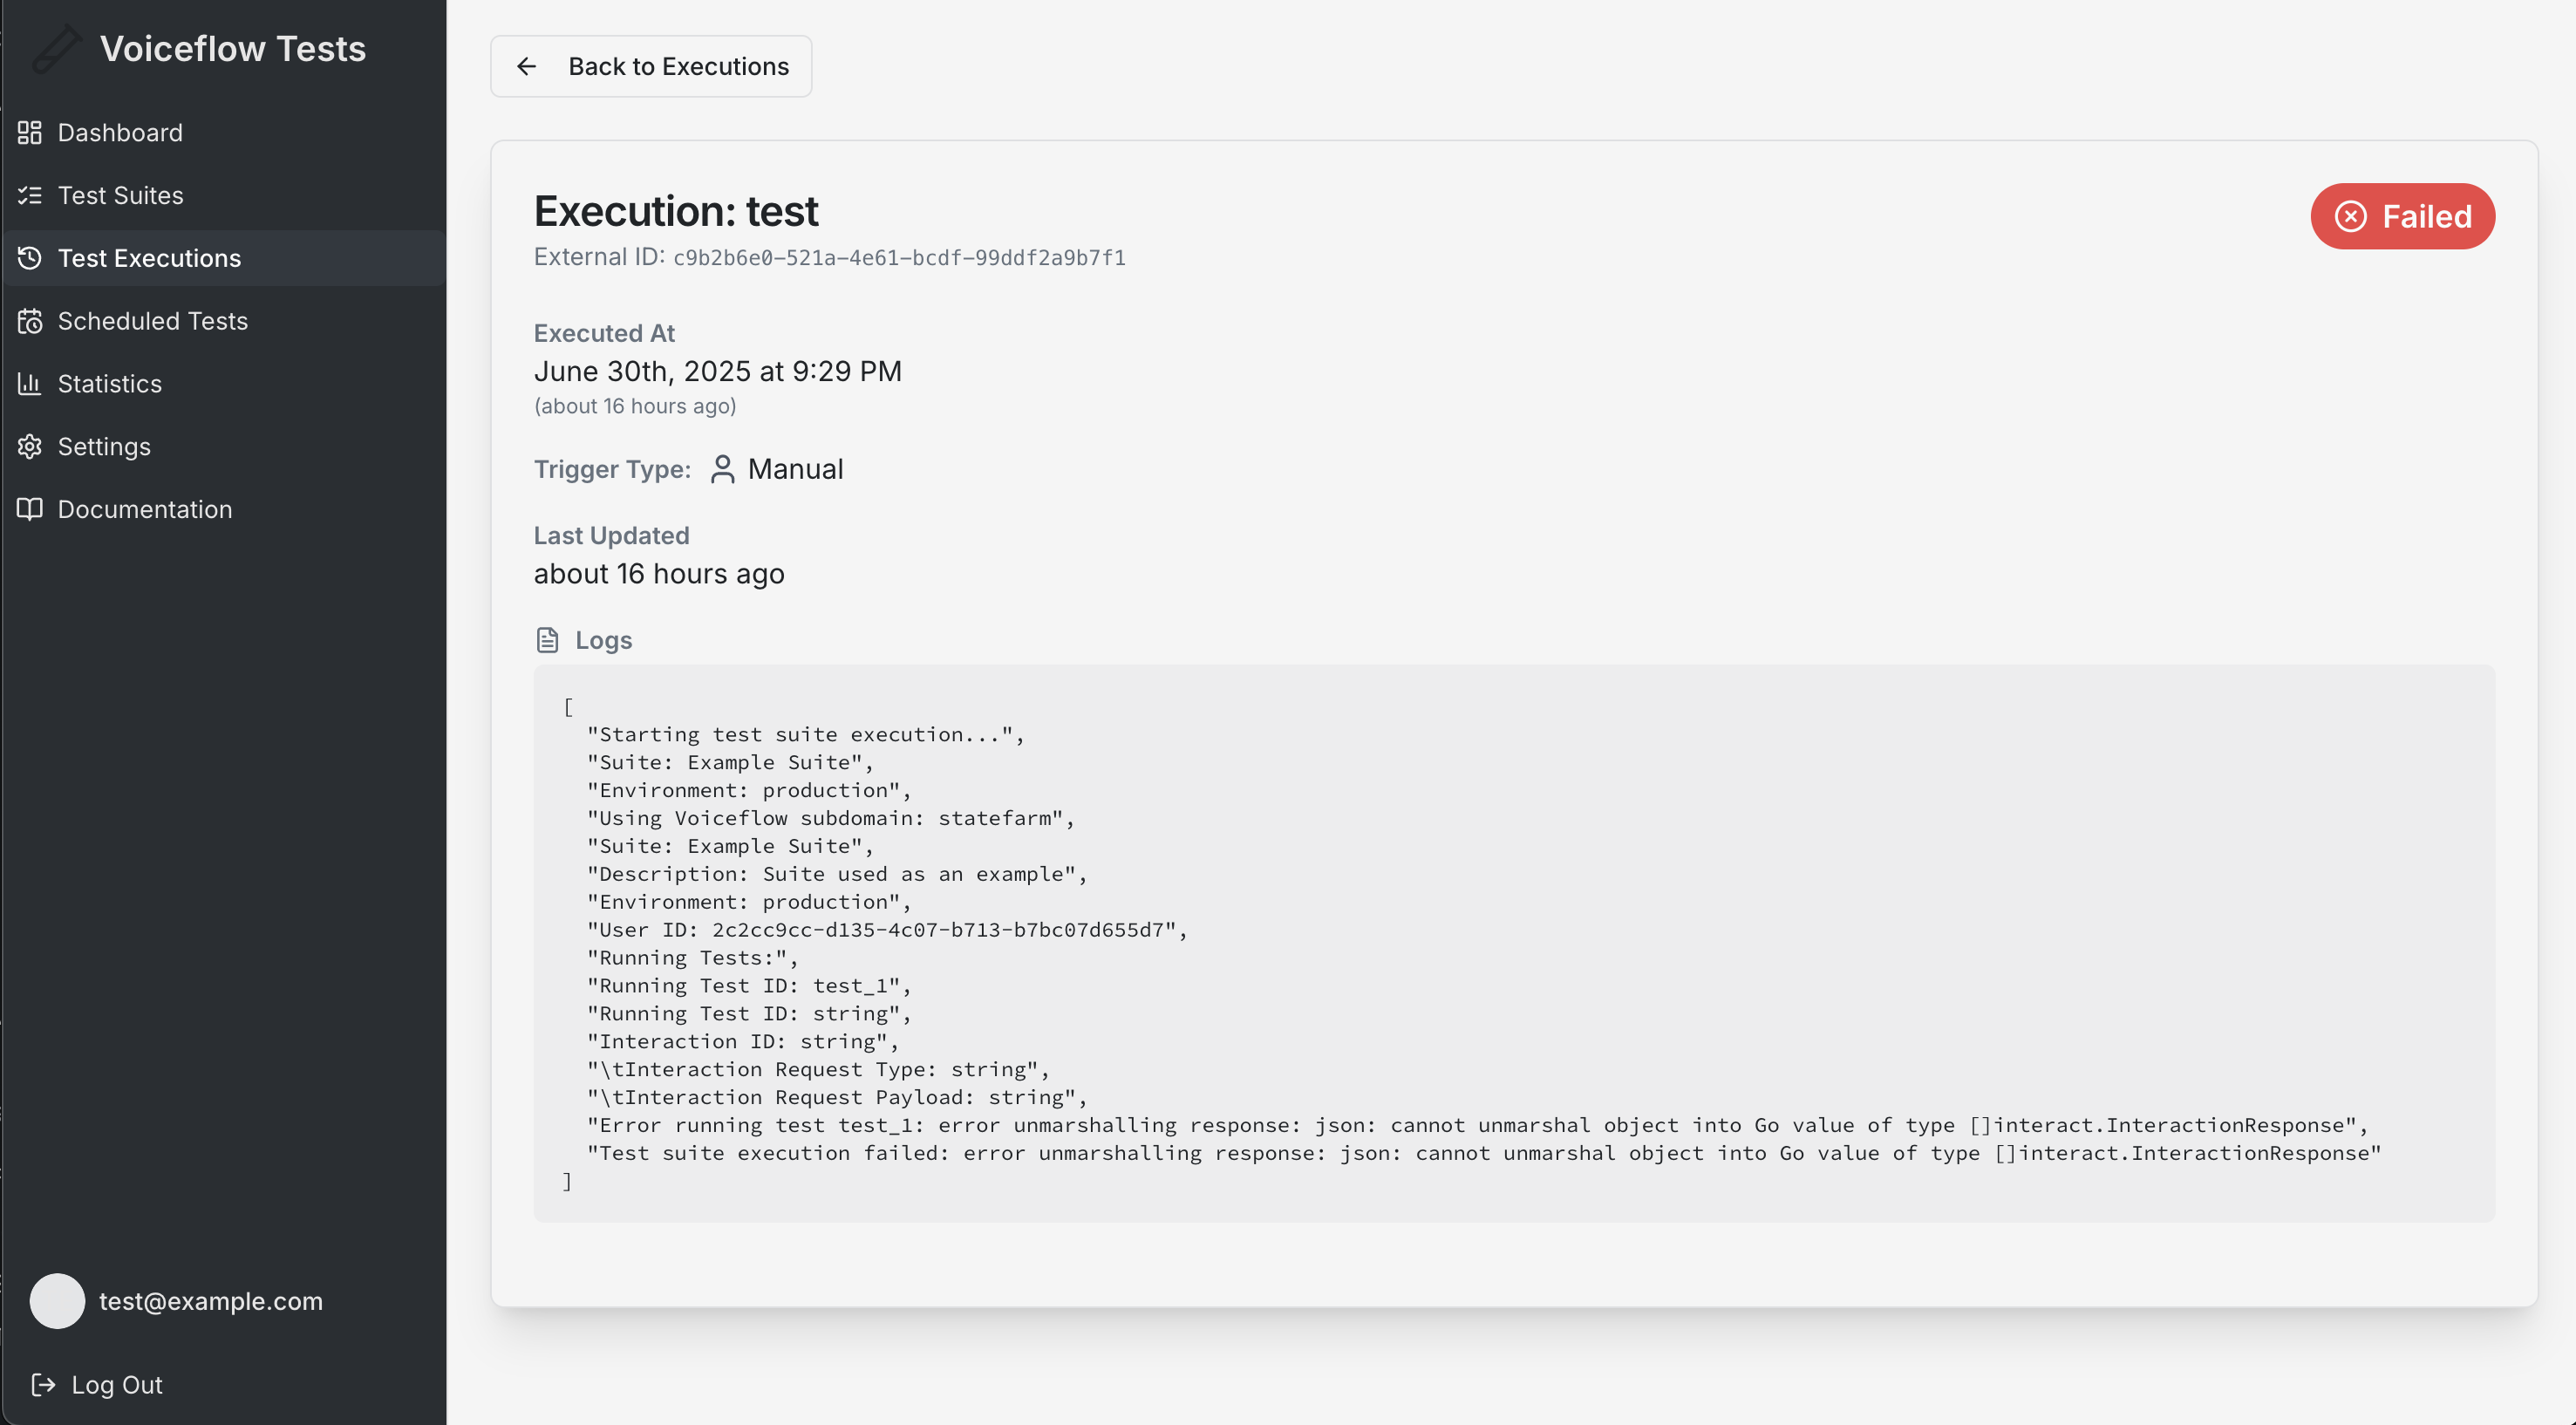Viewport: 2576px width, 1425px height.
Task: Select Test Executions in sidebar
Action: click(x=224, y=258)
